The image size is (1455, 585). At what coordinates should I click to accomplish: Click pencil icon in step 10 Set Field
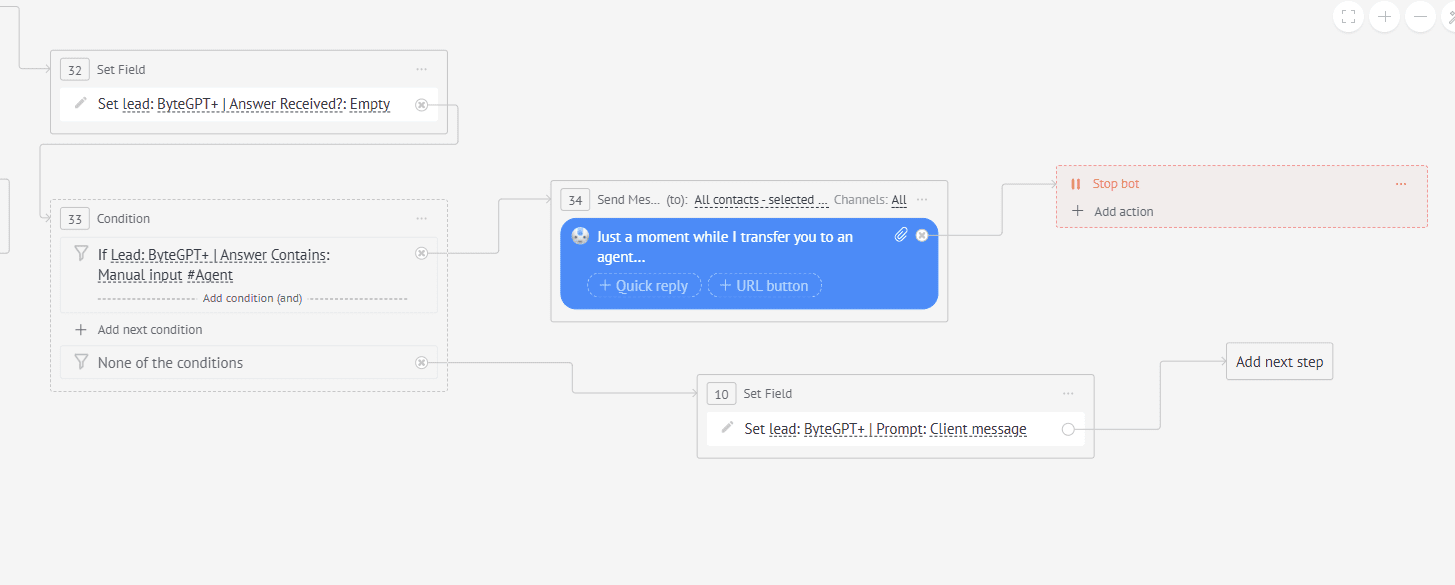pos(727,428)
